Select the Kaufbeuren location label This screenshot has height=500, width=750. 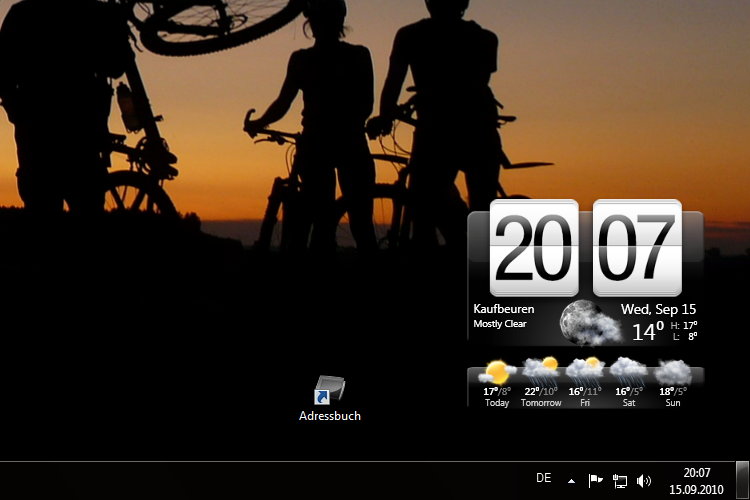click(x=504, y=309)
